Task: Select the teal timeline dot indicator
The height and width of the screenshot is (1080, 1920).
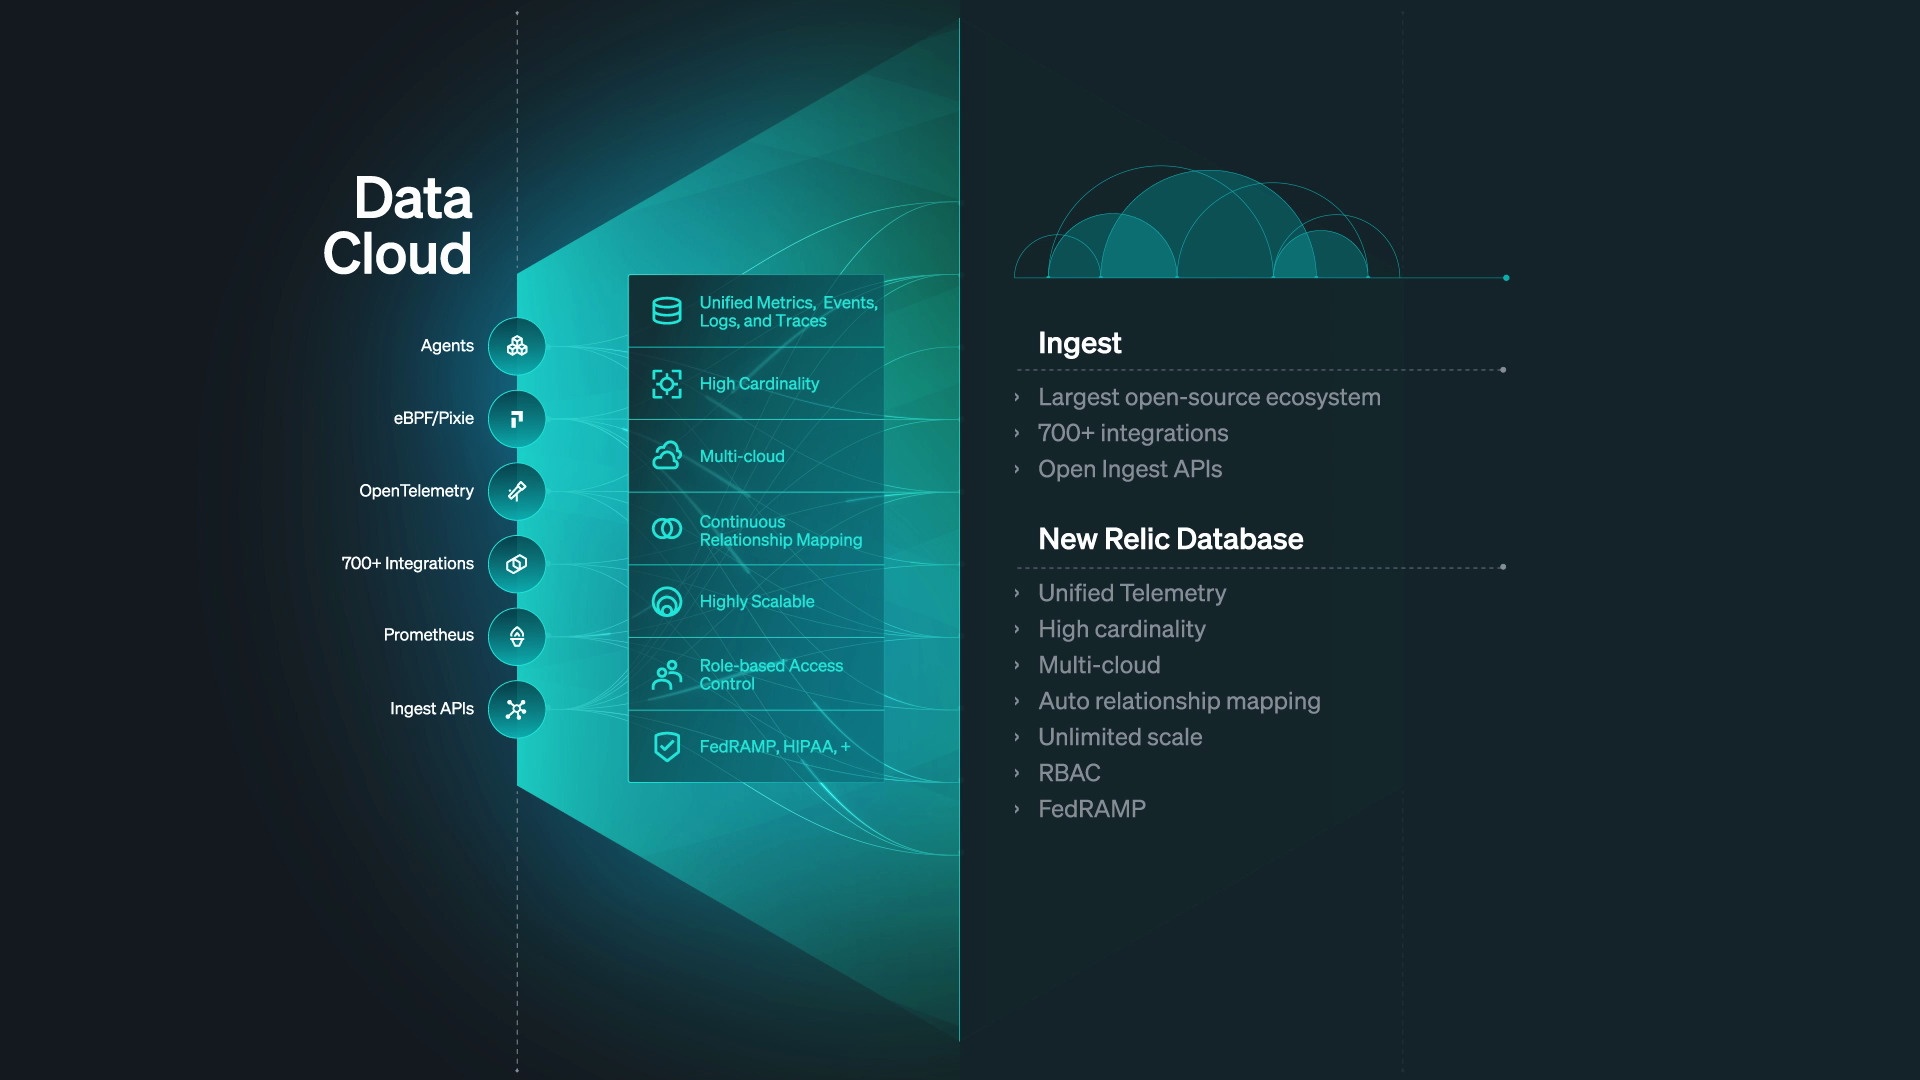Action: coord(1506,278)
